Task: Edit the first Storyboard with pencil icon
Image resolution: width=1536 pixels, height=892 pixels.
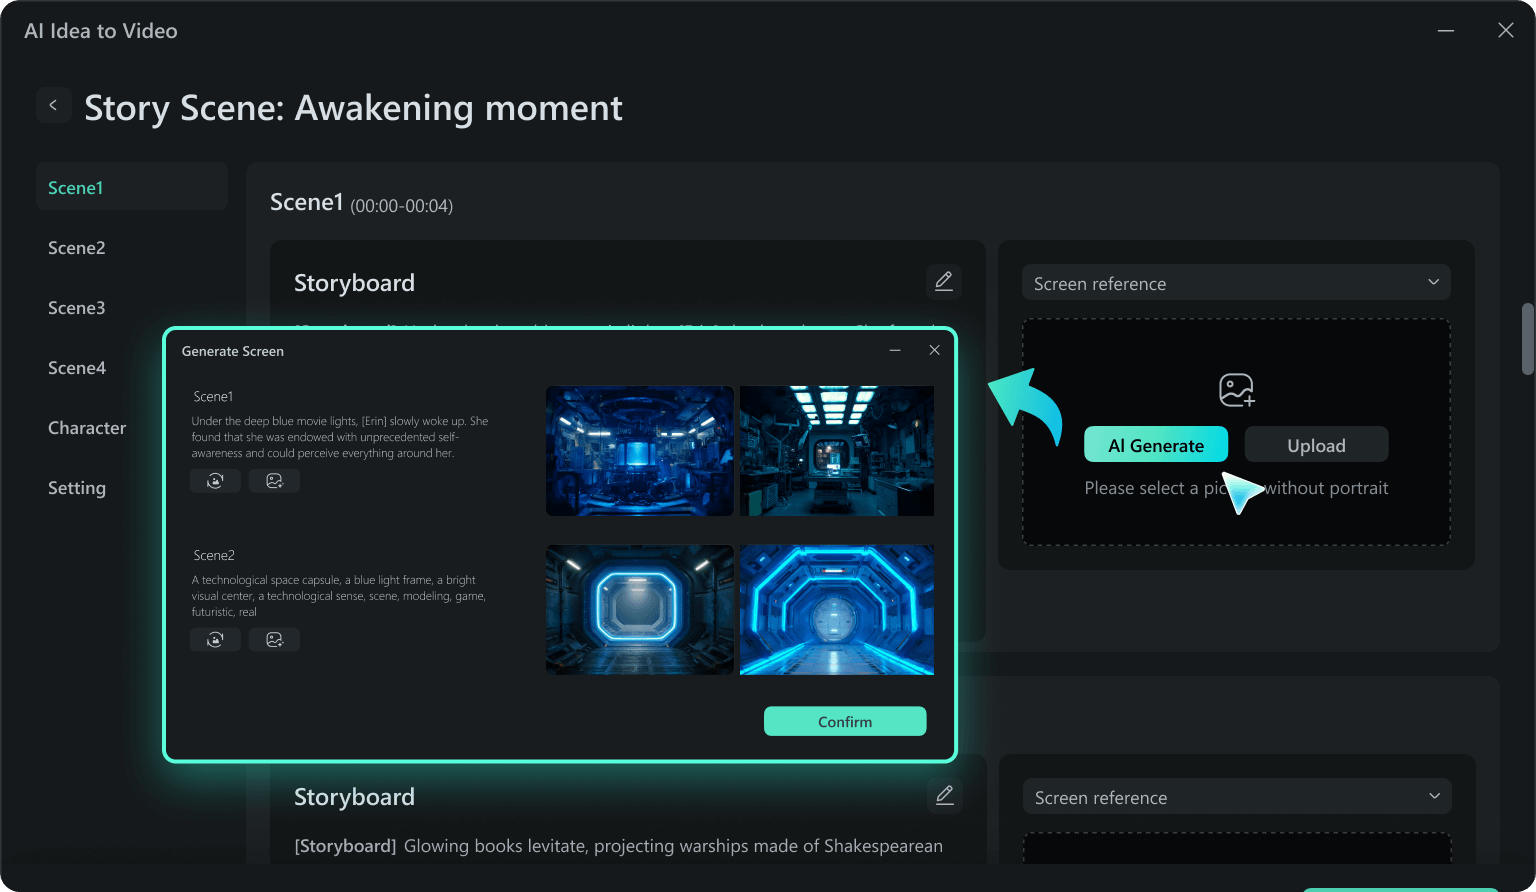Action: (x=943, y=282)
